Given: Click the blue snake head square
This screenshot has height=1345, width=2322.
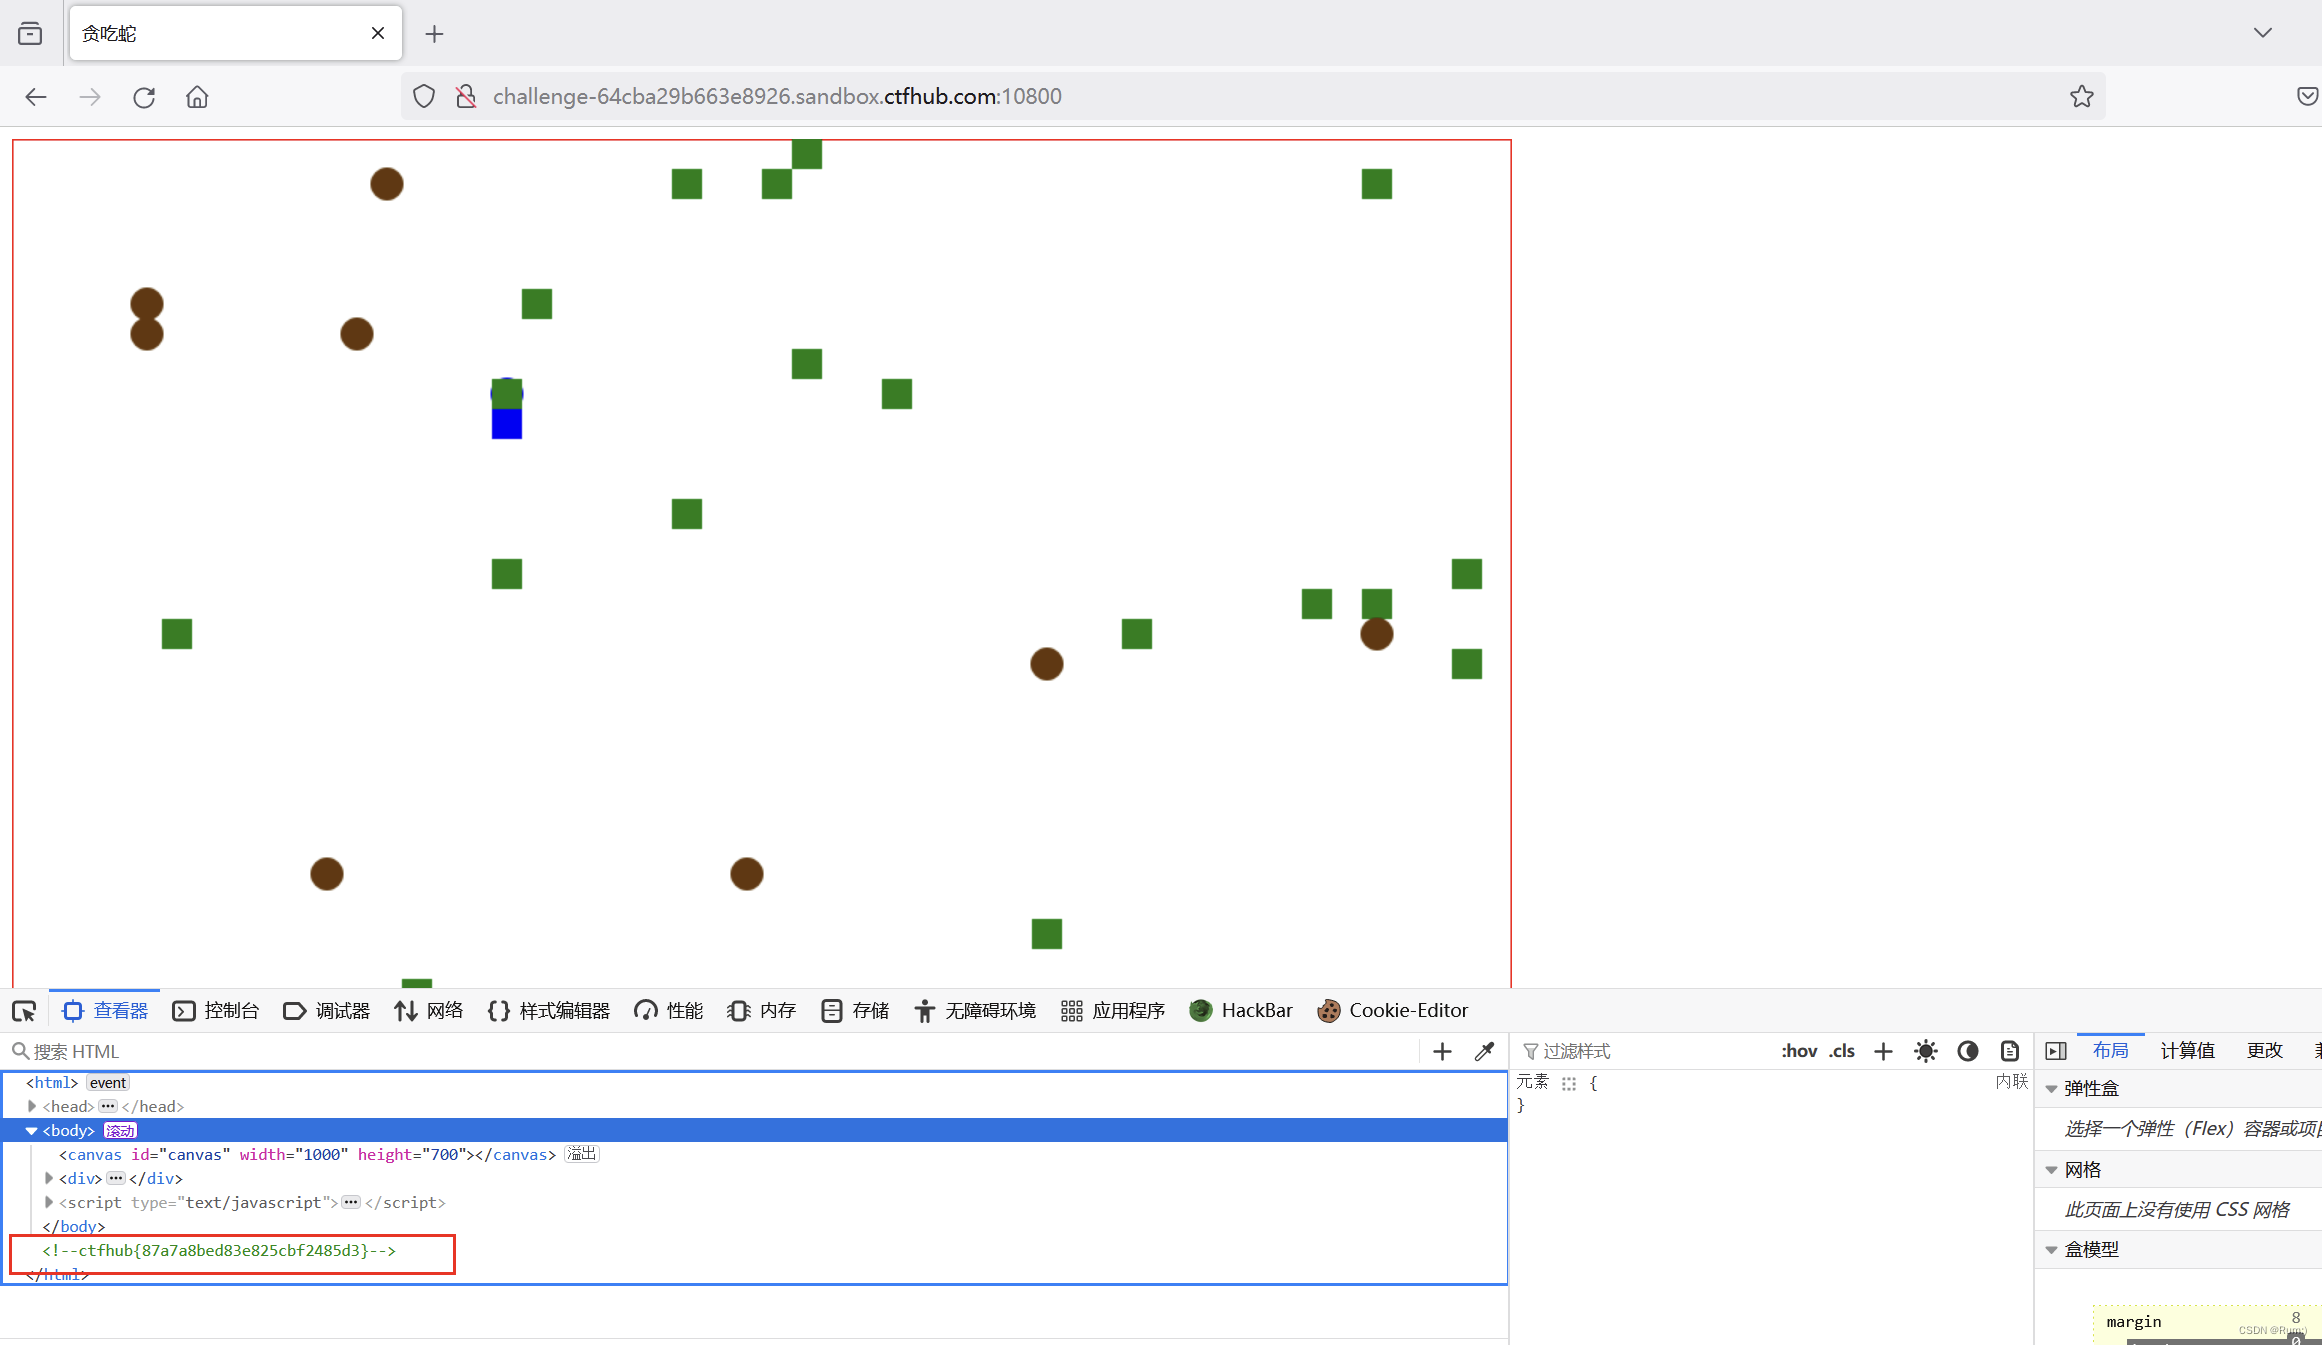Looking at the screenshot, I should coord(507,424).
